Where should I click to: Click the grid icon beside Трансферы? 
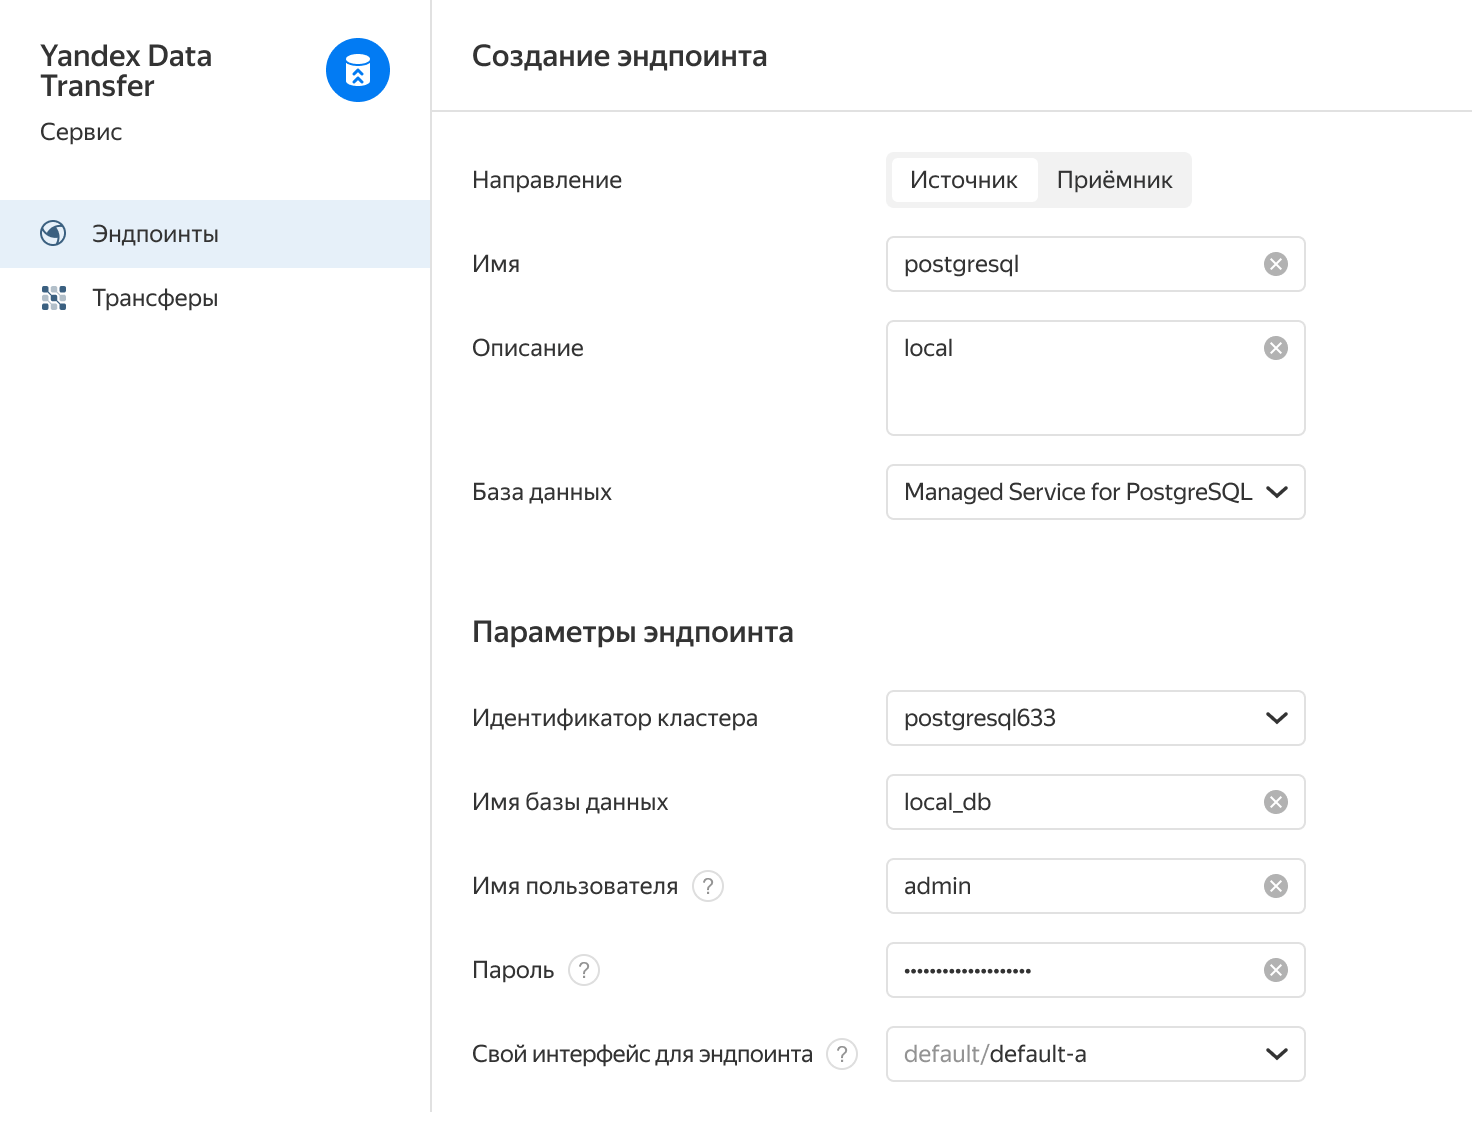pos(54,298)
